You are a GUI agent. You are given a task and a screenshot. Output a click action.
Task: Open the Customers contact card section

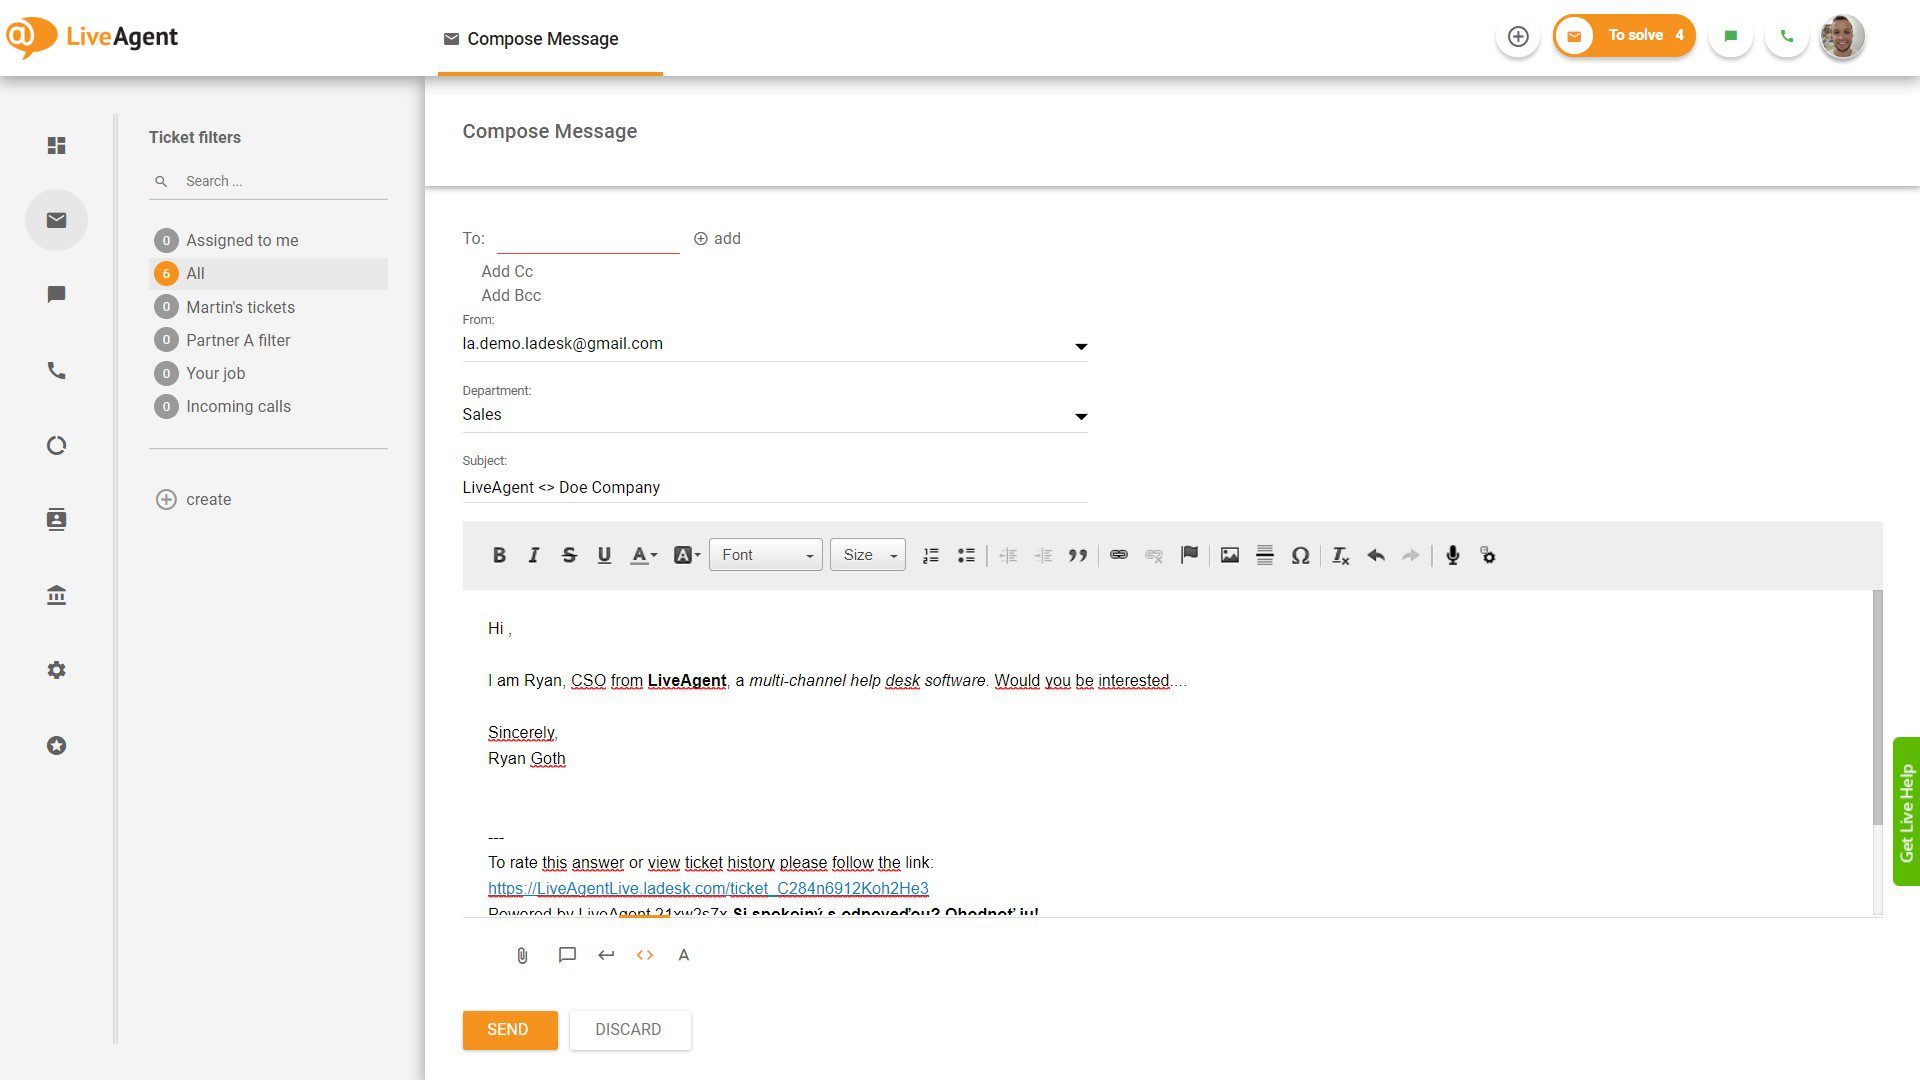click(56, 519)
